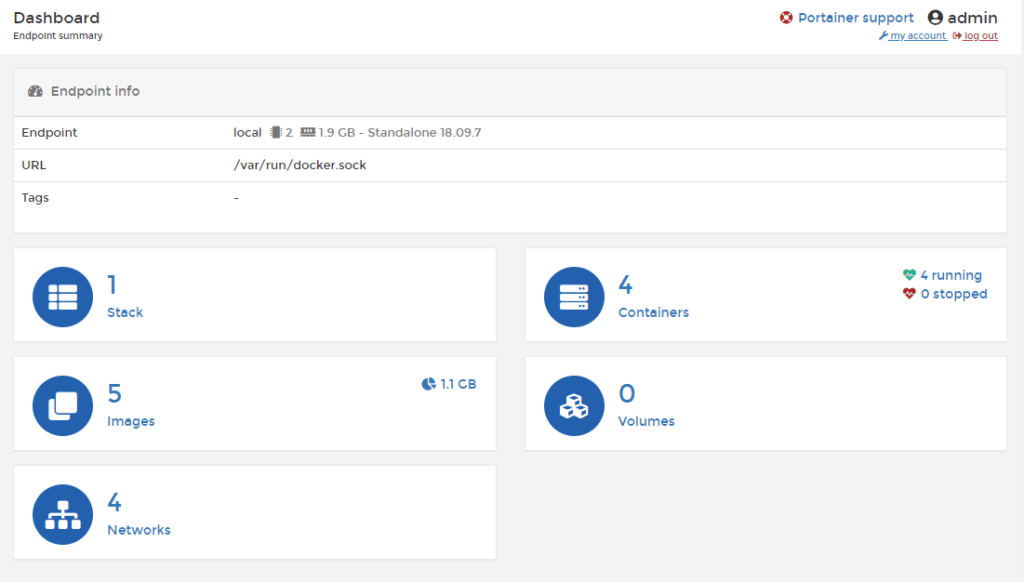Click the 1.1 GB images size text

click(x=458, y=384)
